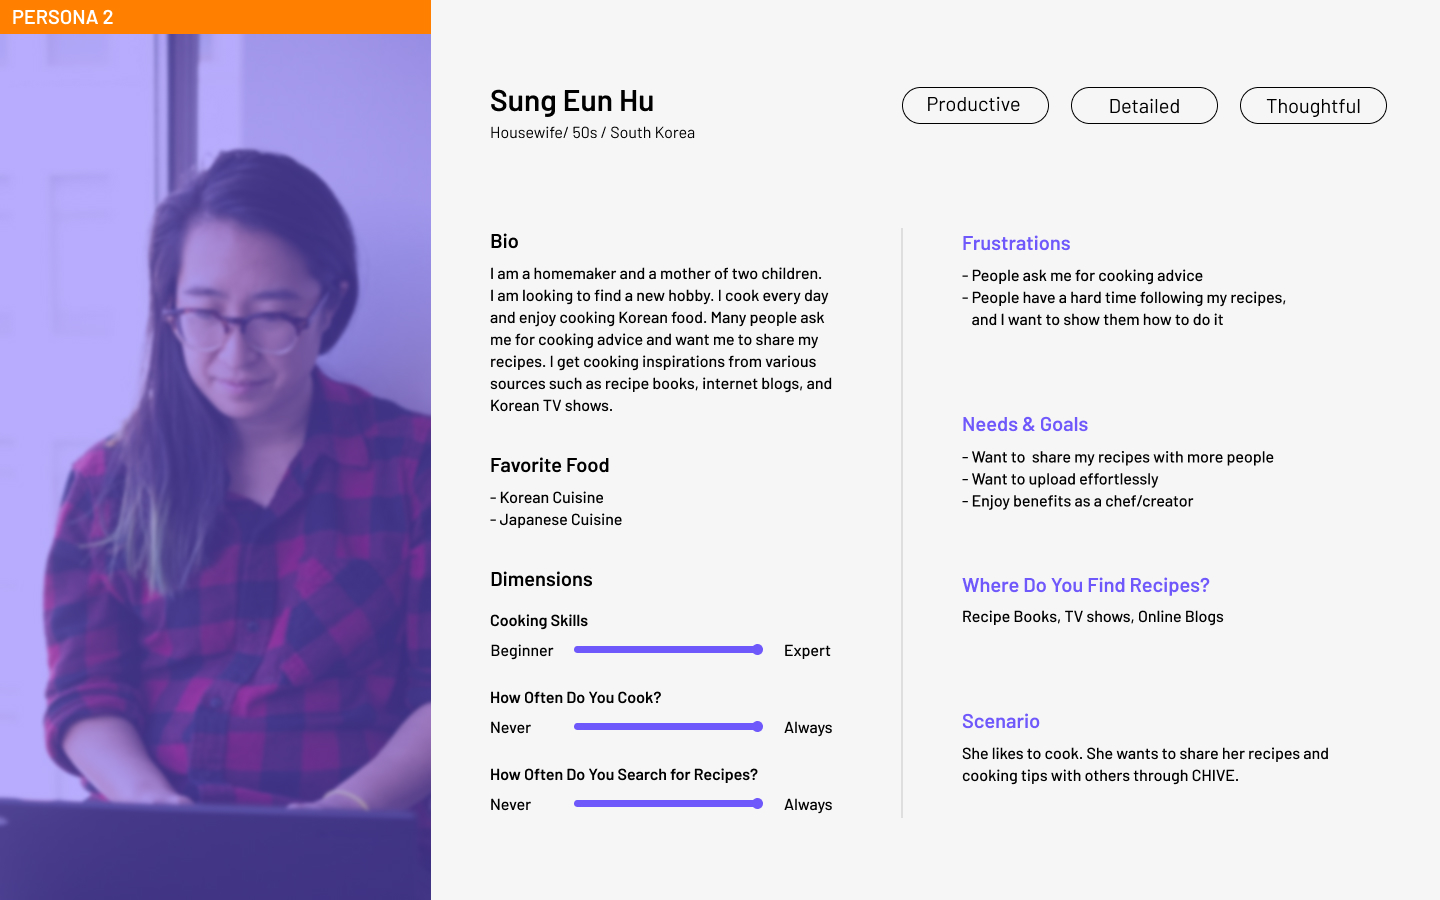Click the Housewife/ 50s / South Korea subtitle
The image size is (1440, 900).
(x=592, y=133)
